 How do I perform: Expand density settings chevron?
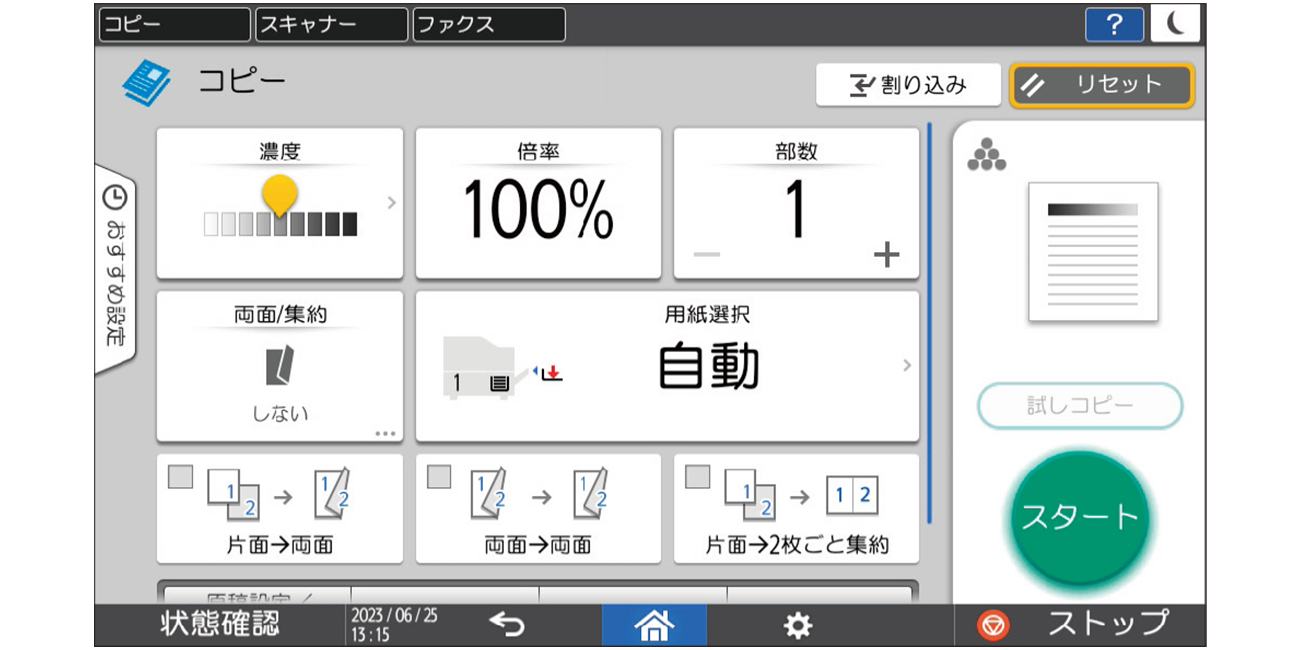point(391,203)
